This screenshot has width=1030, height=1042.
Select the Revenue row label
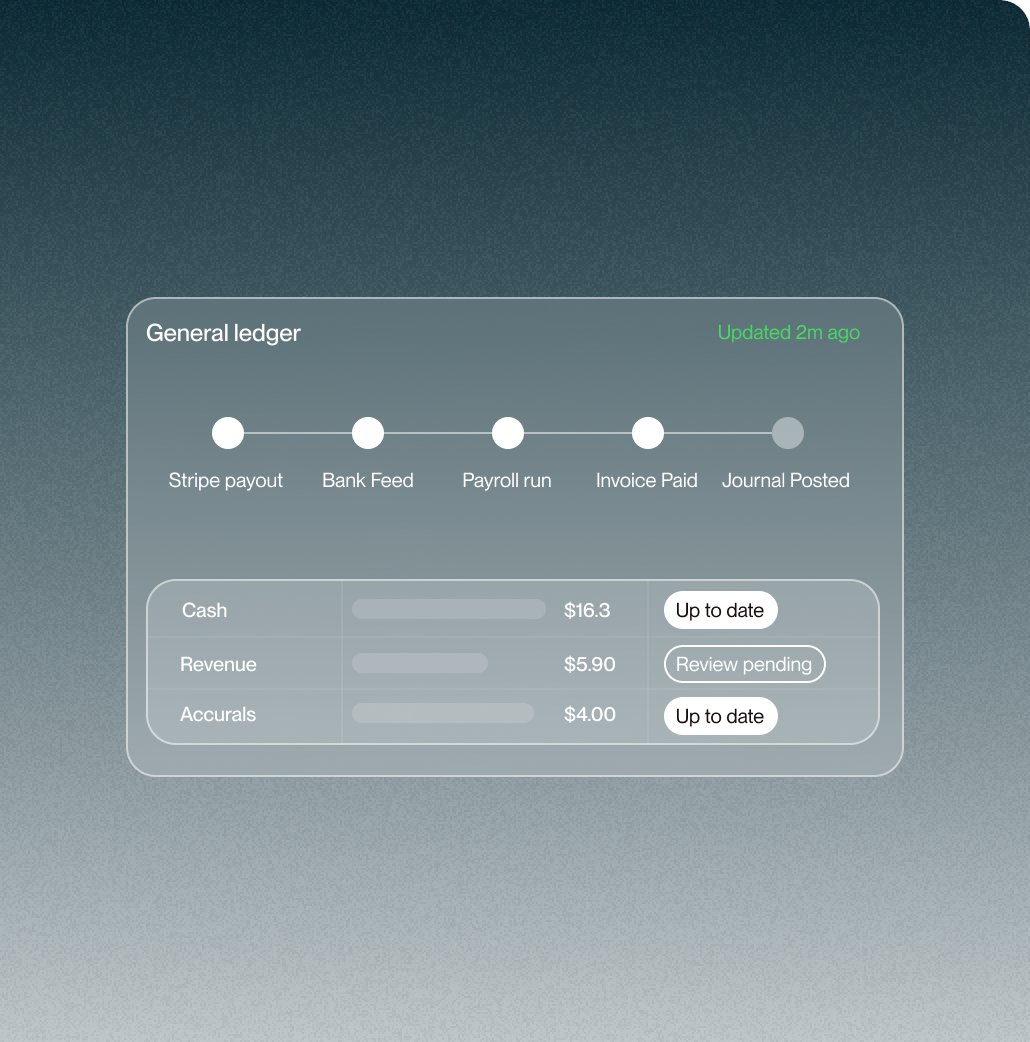(x=218, y=664)
